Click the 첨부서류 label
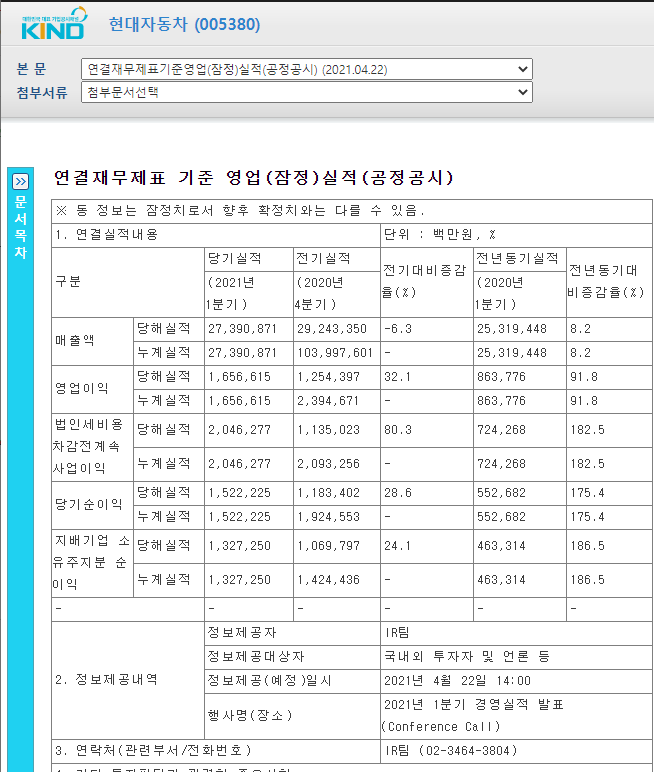Screen dimensions: 654x772 click(42, 93)
